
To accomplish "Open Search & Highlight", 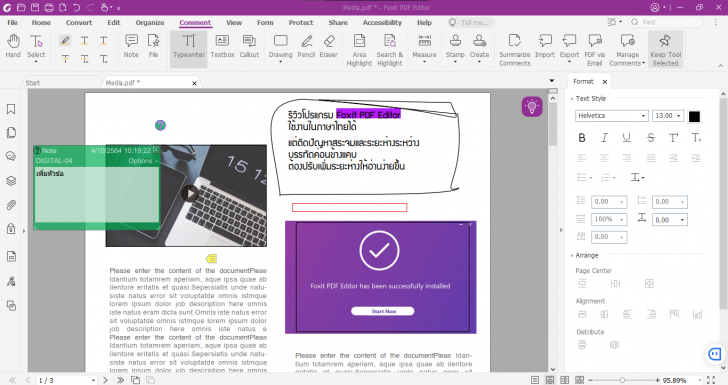I will (x=390, y=50).
